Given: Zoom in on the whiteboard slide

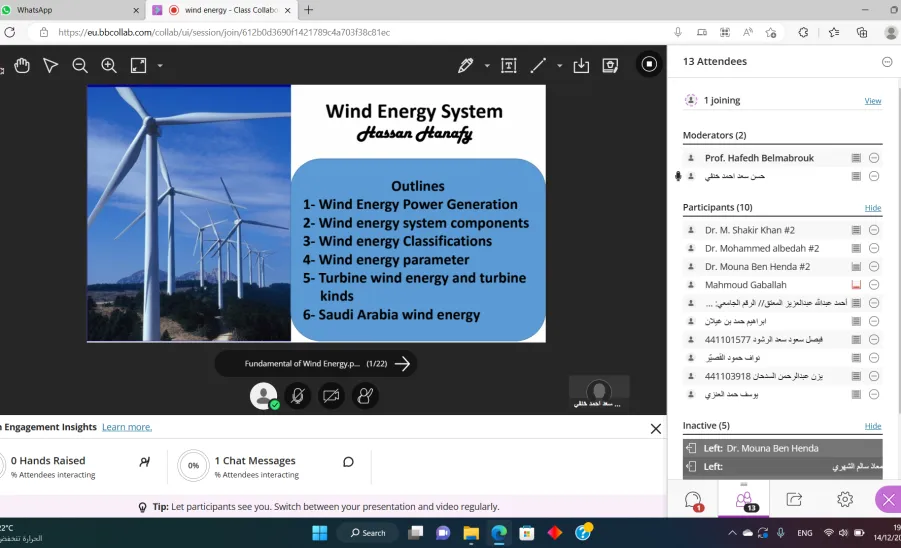Looking at the screenshot, I should point(109,65).
